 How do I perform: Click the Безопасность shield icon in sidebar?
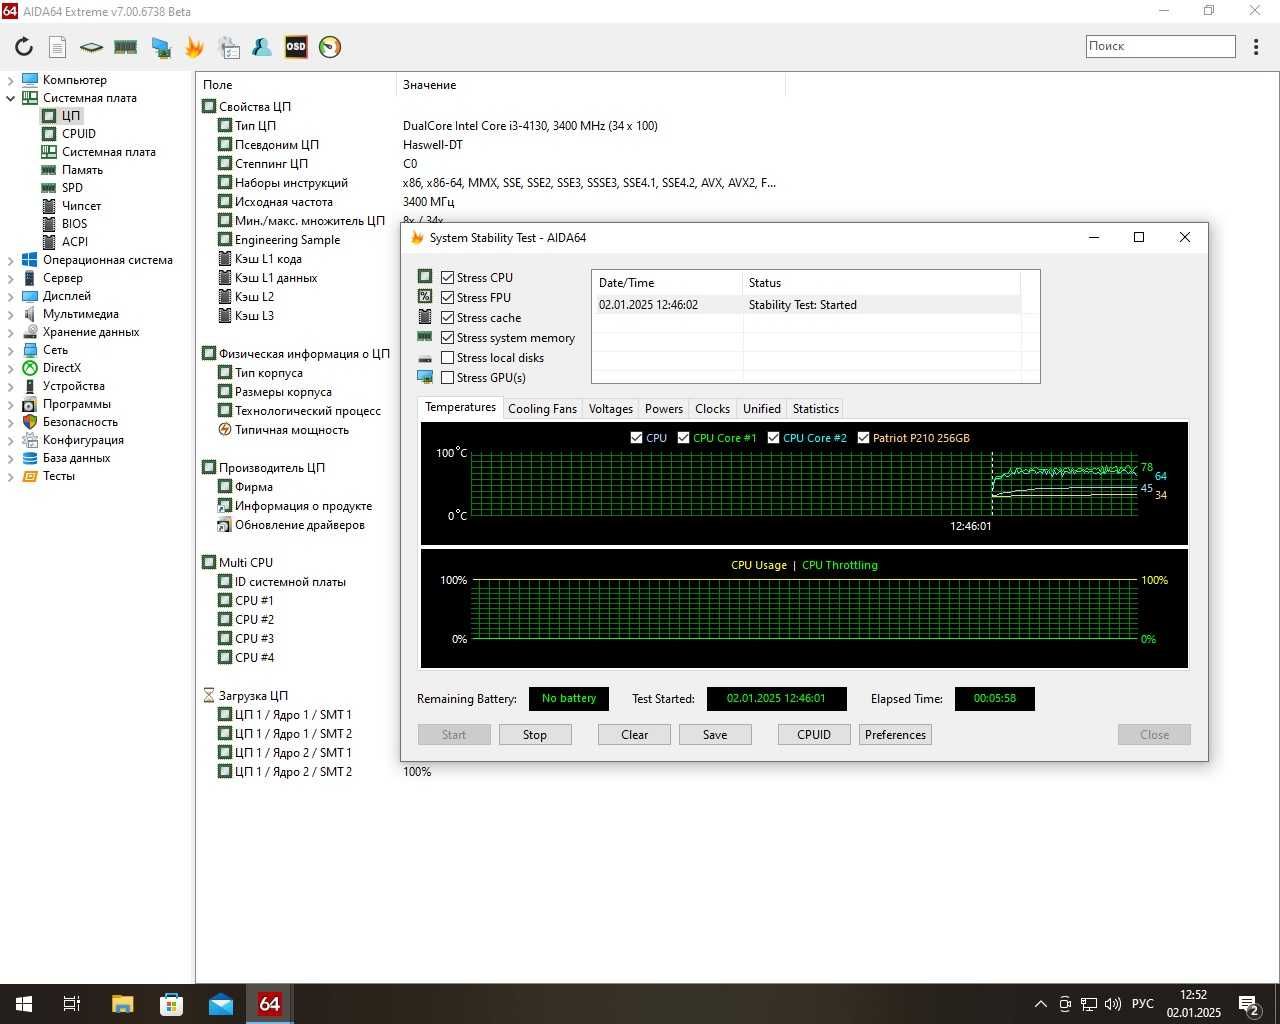coord(30,421)
